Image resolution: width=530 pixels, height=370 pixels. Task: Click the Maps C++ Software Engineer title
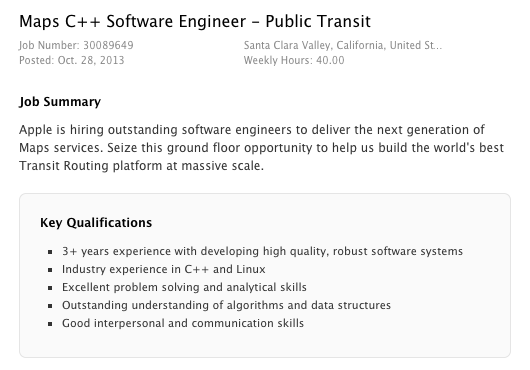point(195,22)
